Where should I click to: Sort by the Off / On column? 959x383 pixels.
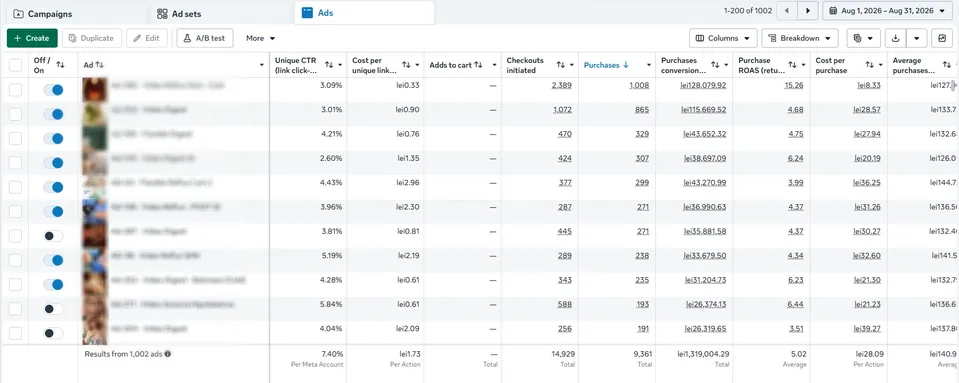[60, 65]
